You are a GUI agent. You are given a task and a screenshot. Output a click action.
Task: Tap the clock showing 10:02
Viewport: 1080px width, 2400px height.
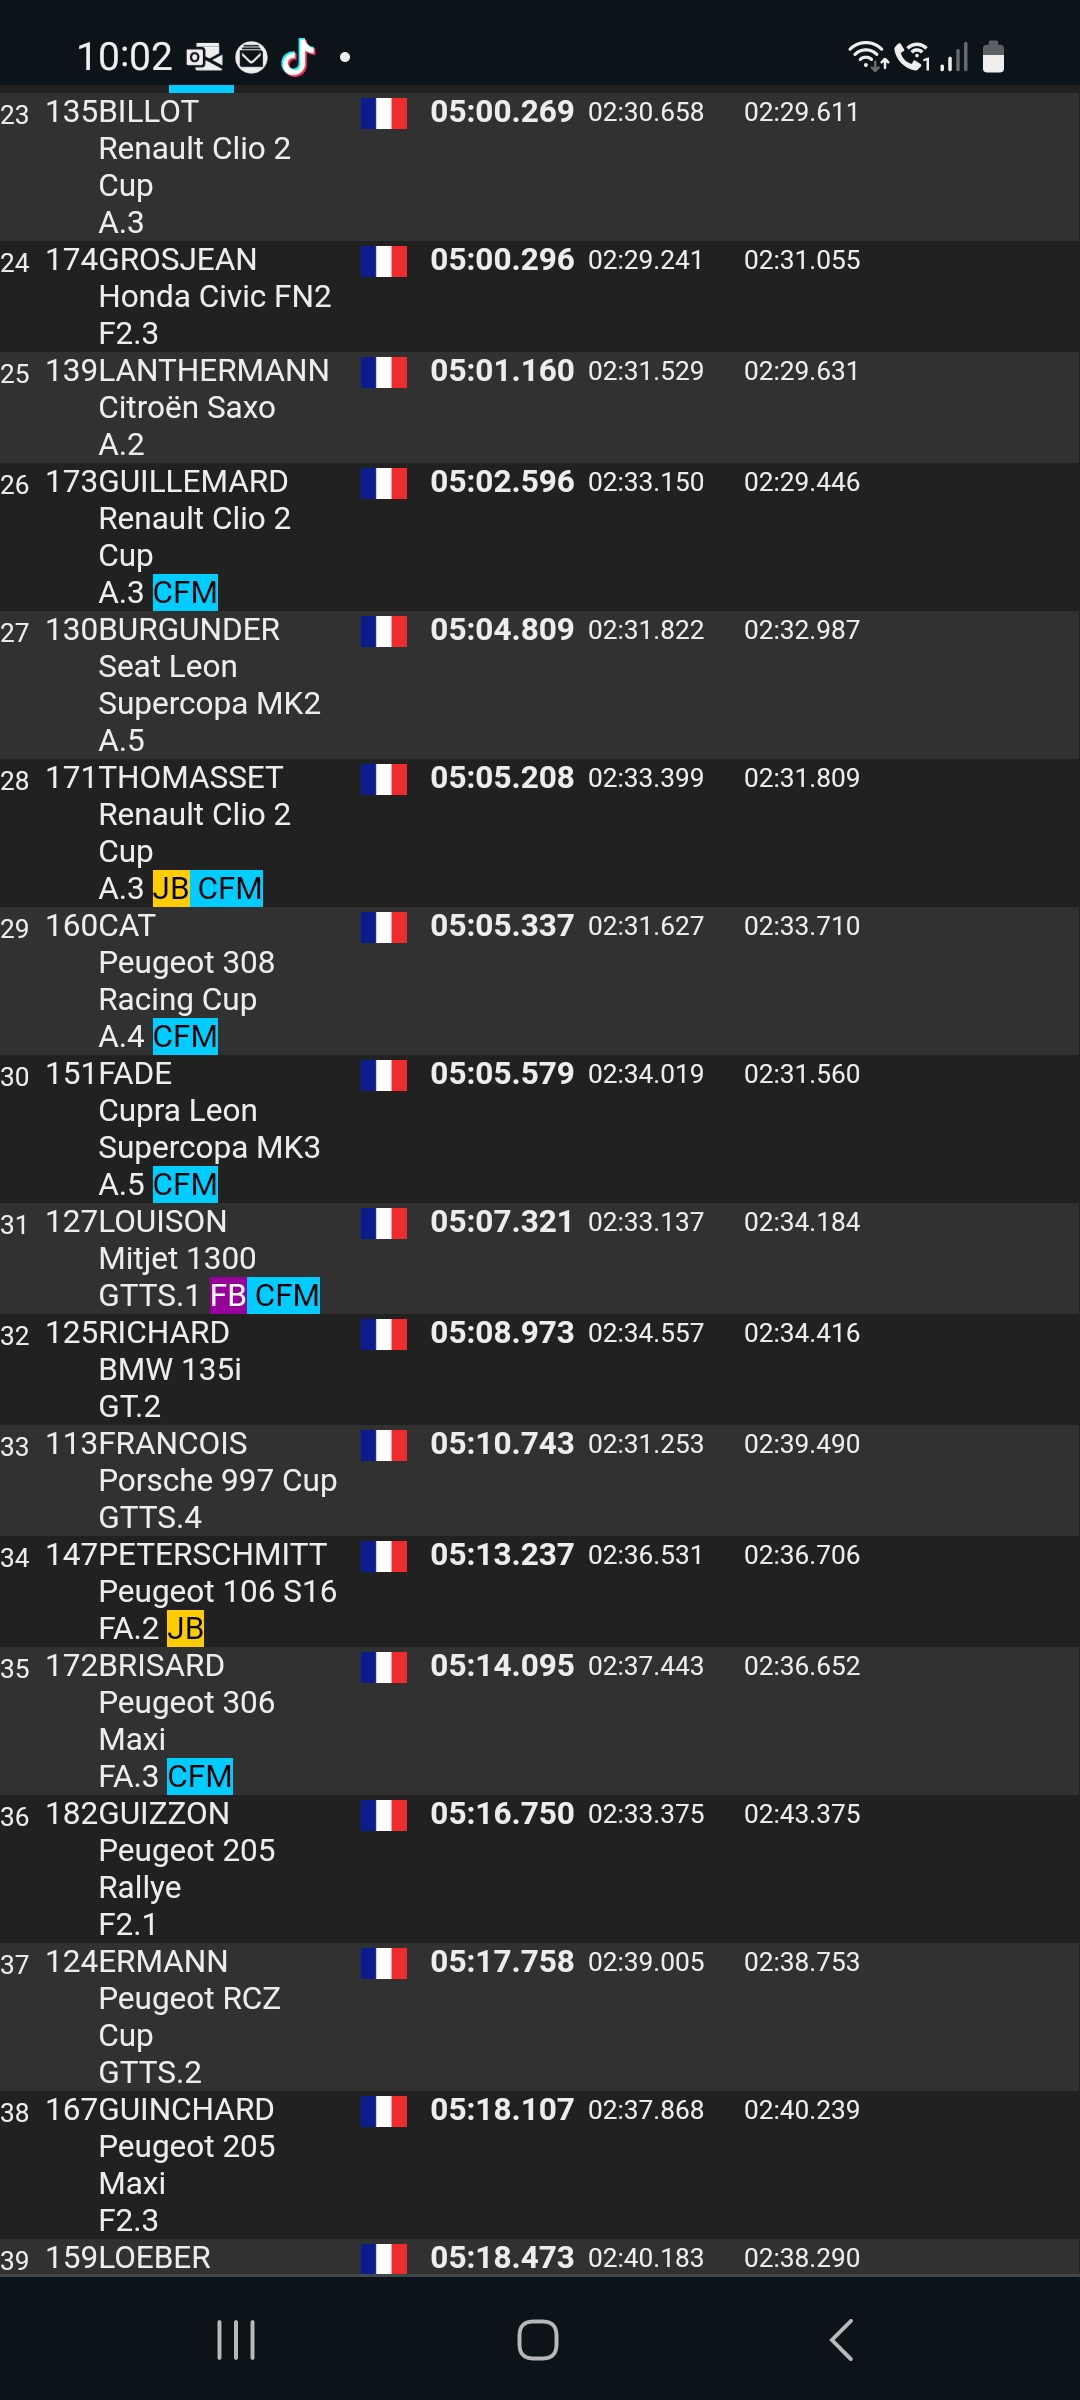(124, 57)
